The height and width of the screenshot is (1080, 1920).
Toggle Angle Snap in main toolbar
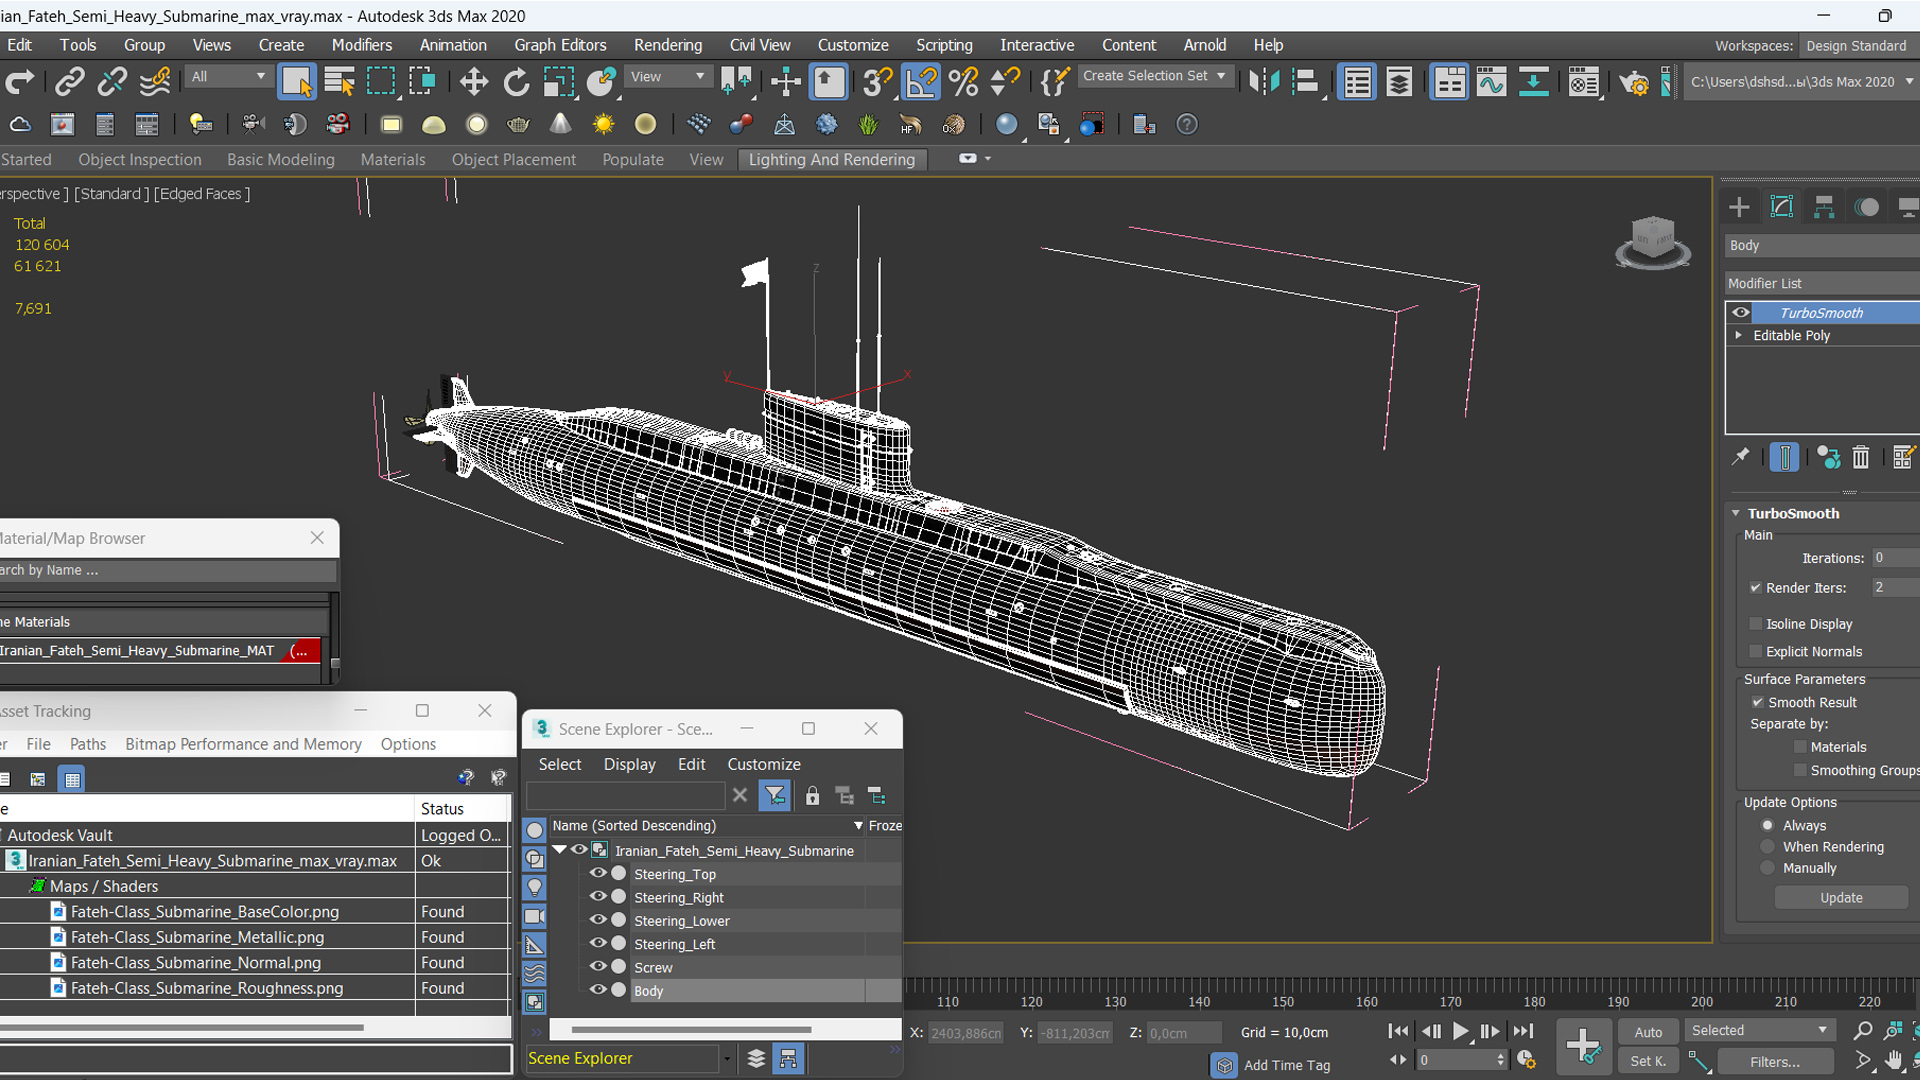pyautogui.click(x=920, y=82)
